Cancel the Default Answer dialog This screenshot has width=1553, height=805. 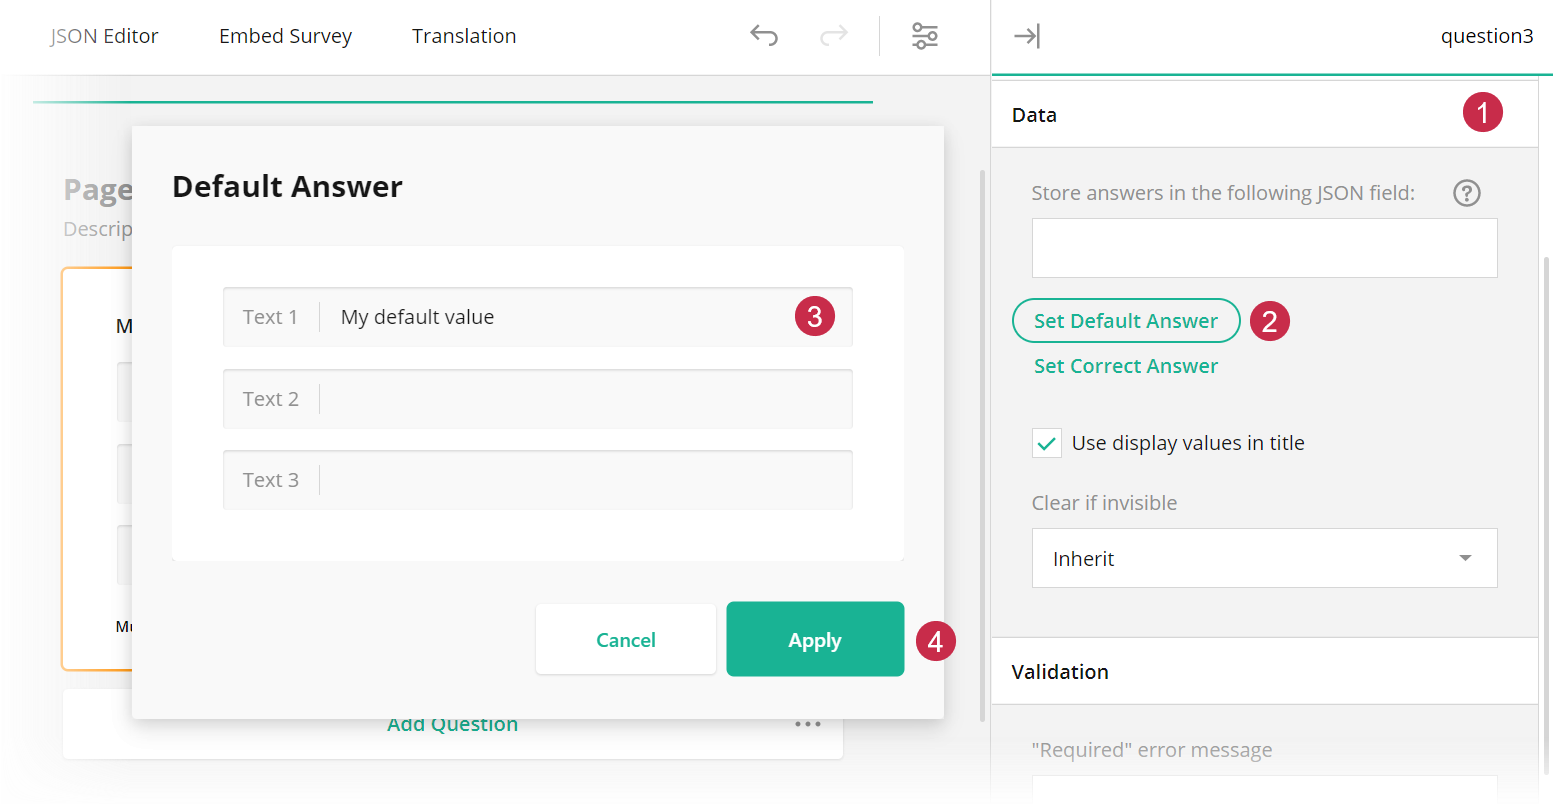626,639
